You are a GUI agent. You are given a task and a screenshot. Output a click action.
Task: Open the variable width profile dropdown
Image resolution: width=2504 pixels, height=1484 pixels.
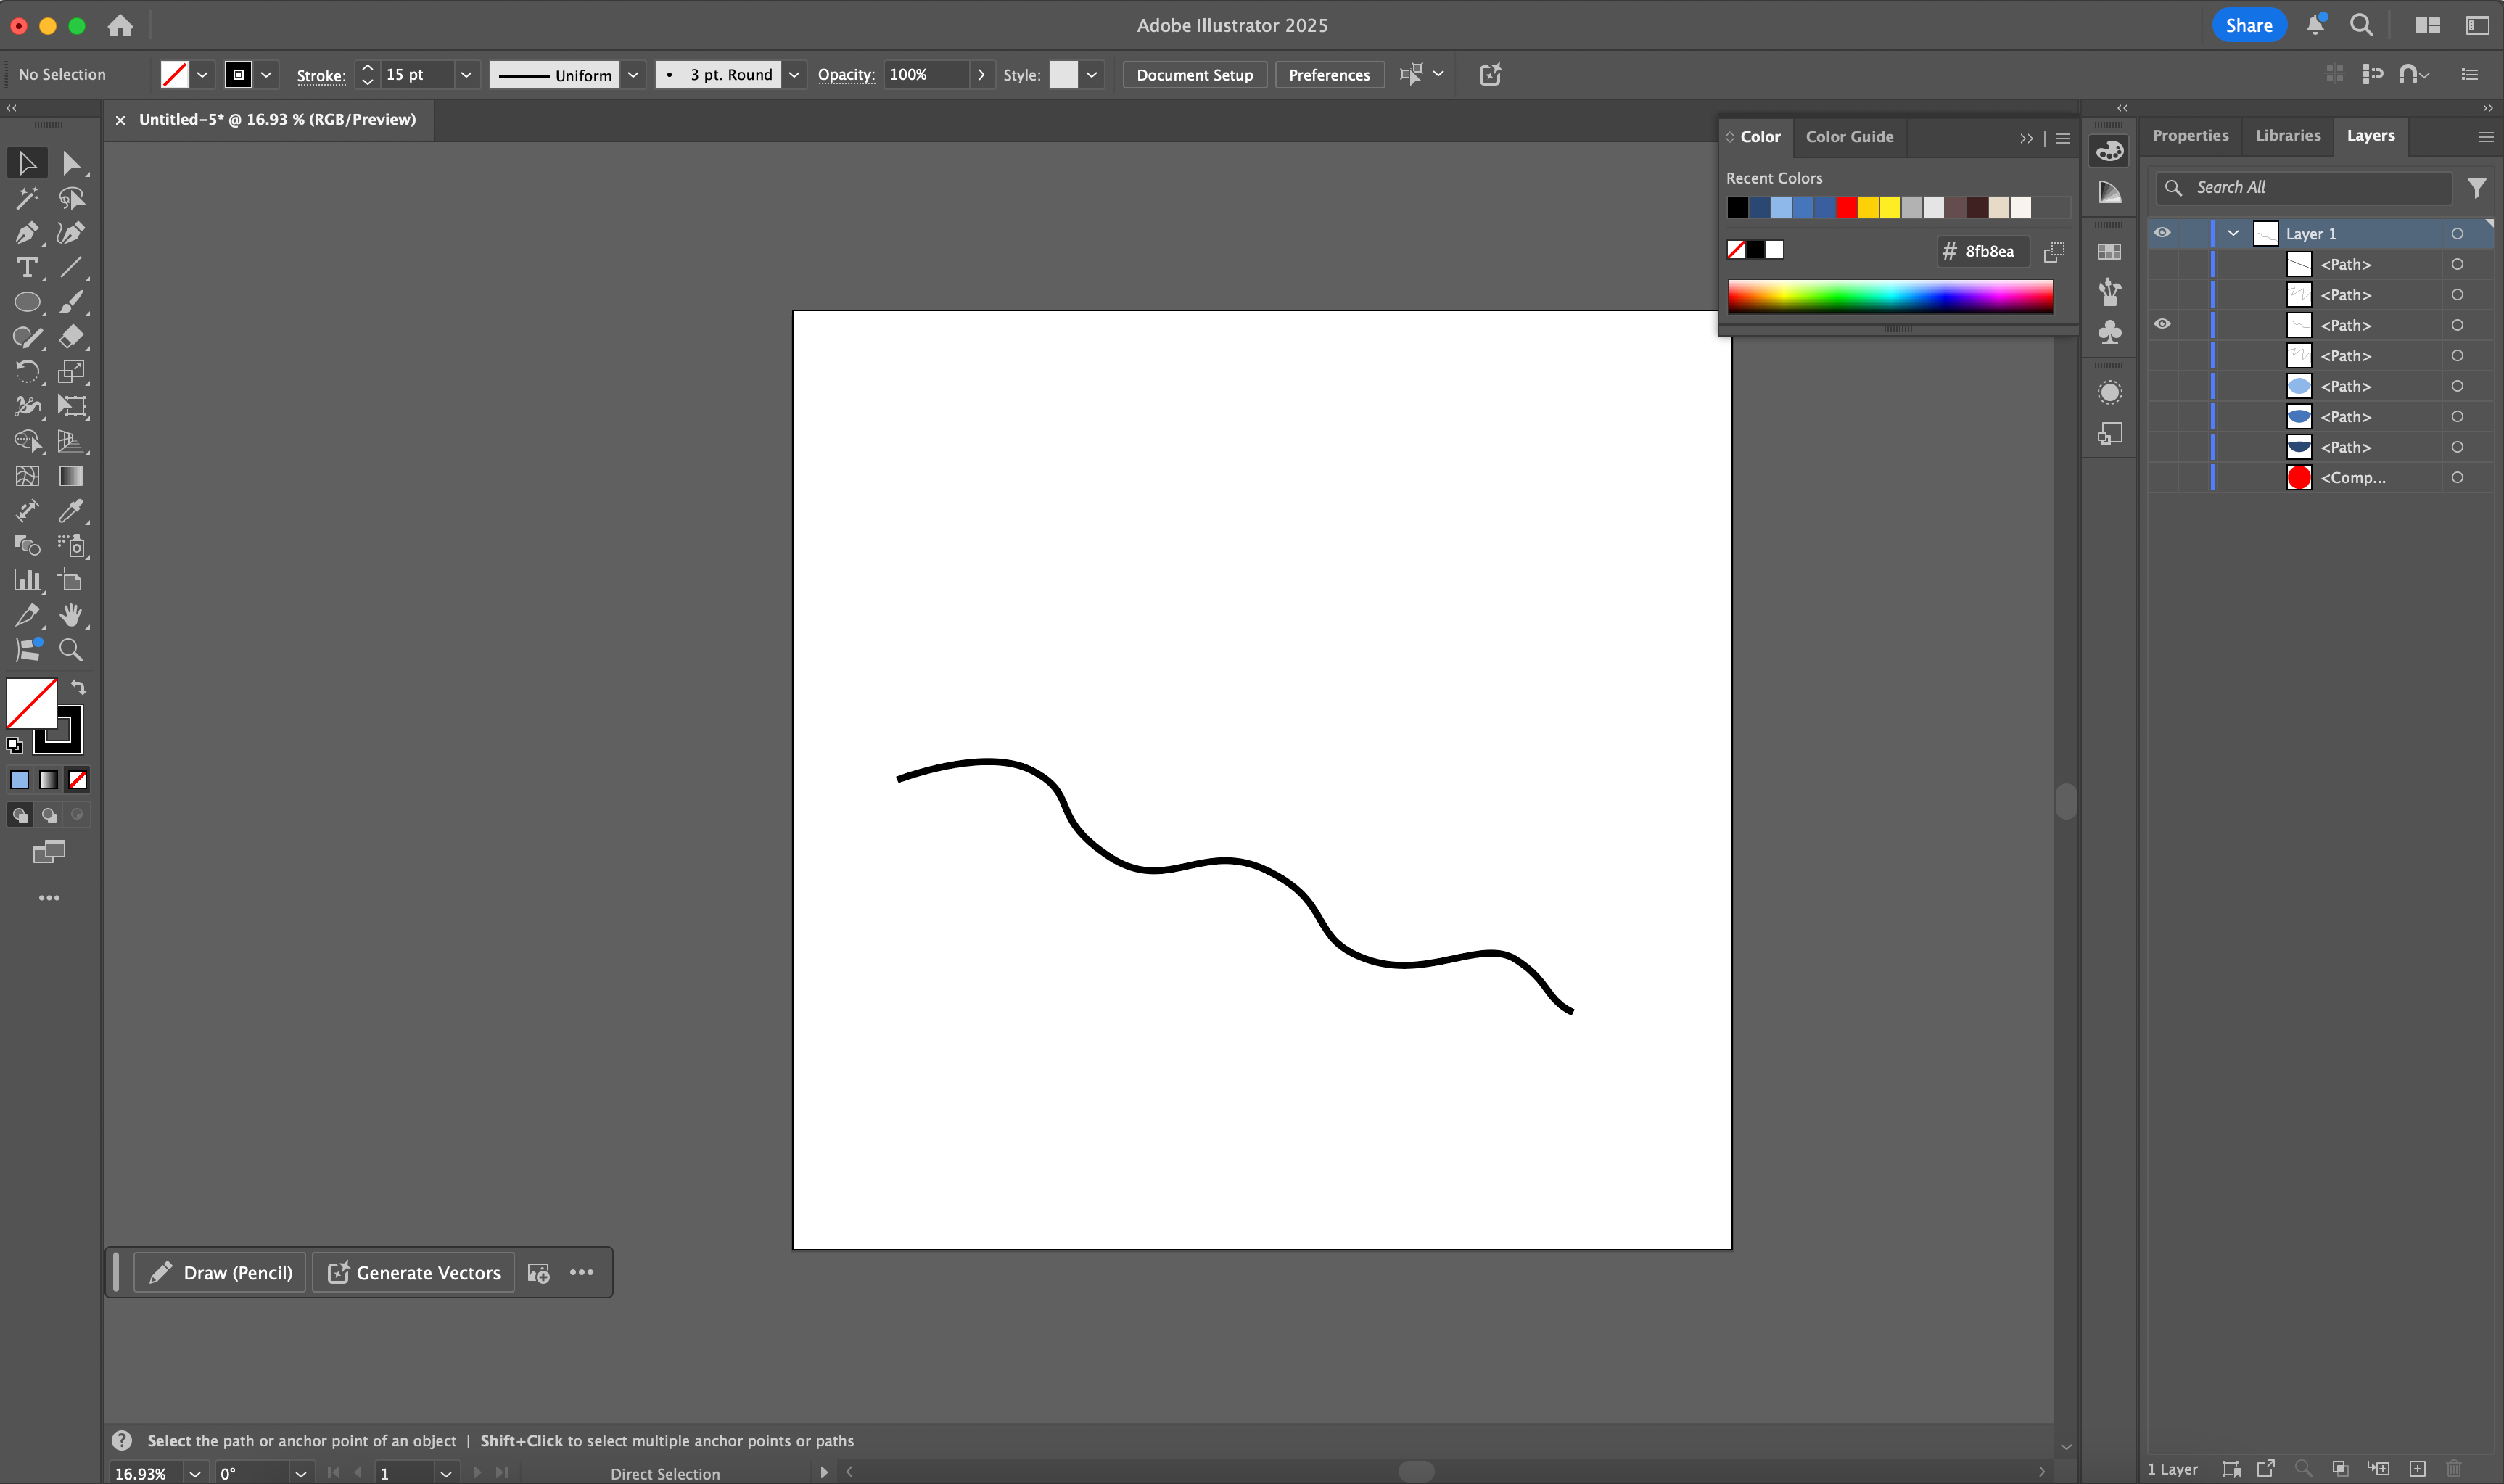click(x=633, y=74)
